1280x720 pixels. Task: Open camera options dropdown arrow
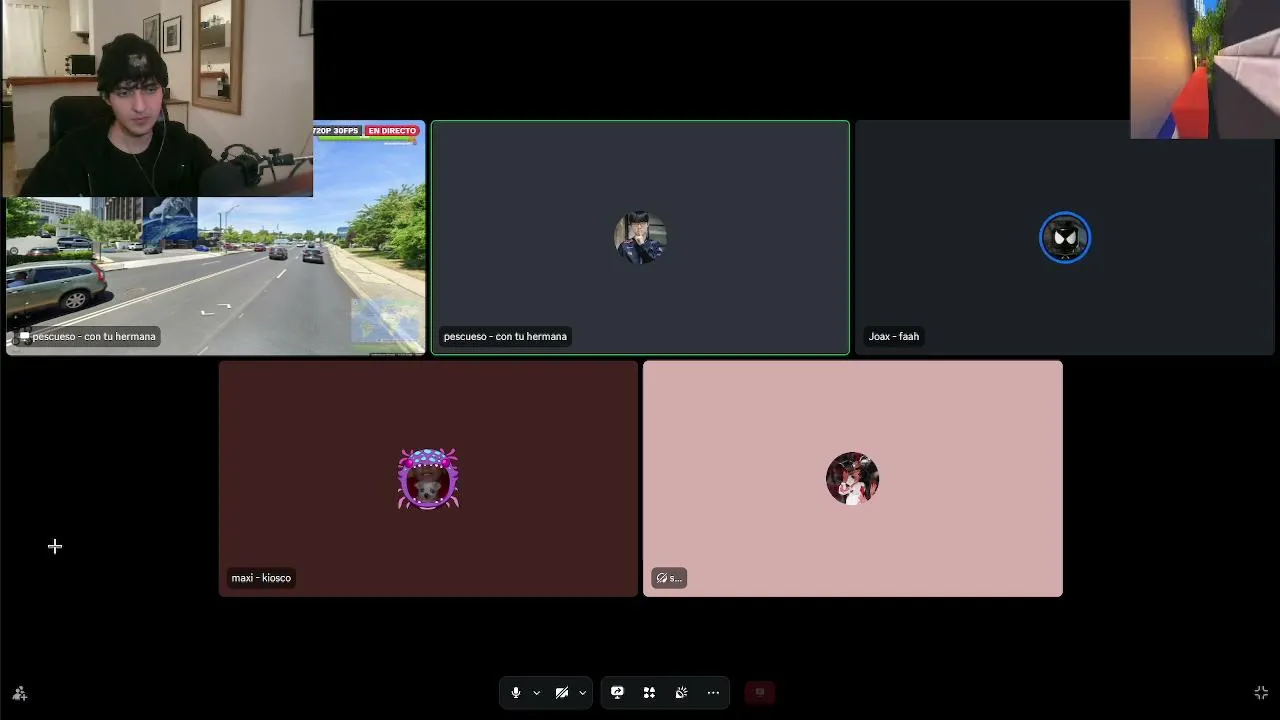click(x=582, y=692)
